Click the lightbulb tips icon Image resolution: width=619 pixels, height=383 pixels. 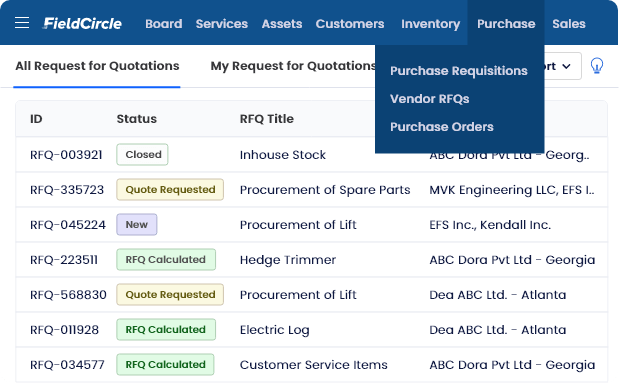pyautogui.click(x=597, y=66)
